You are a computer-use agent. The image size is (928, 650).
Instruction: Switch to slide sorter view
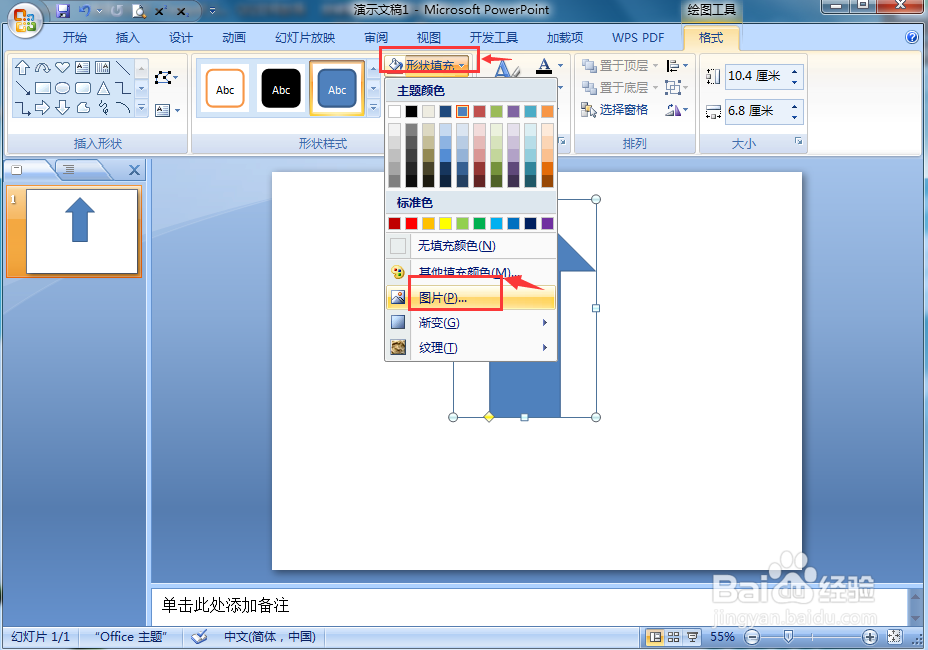(674, 637)
